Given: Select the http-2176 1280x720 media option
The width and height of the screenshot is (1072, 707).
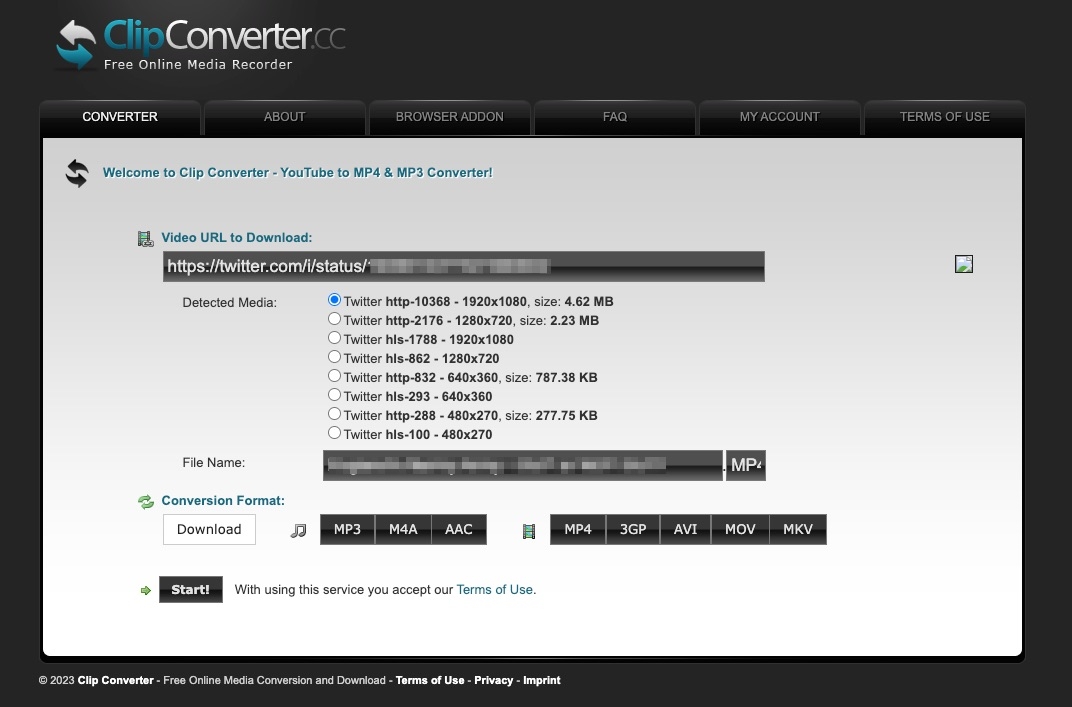Looking at the screenshot, I should 334,319.
